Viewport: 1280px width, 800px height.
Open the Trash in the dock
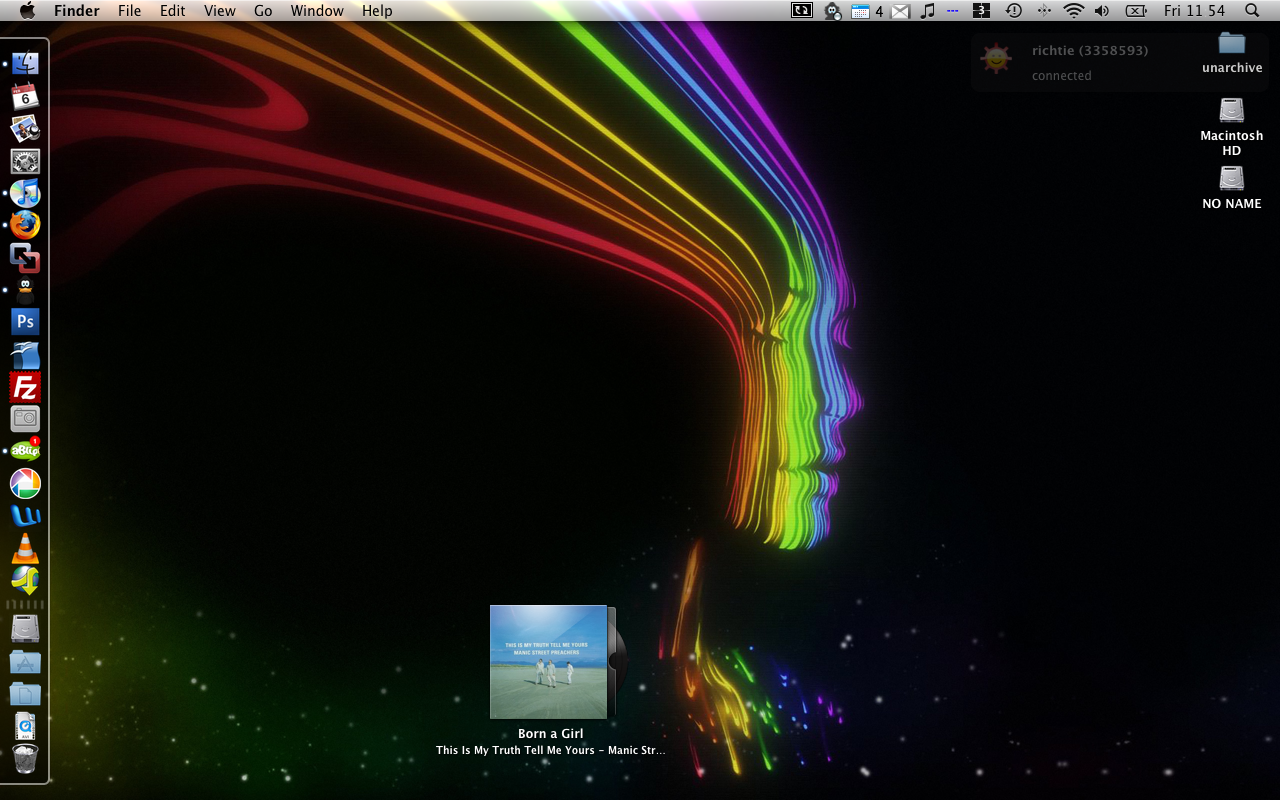(x=25, y=758)
